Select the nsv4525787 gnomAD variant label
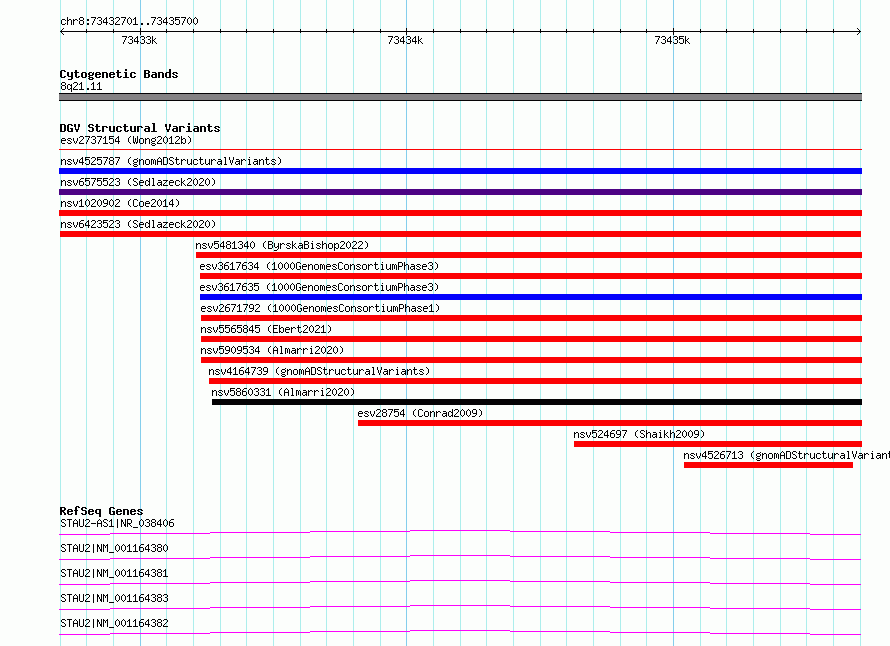Screen dimensions: 890x646 (171, 161)
